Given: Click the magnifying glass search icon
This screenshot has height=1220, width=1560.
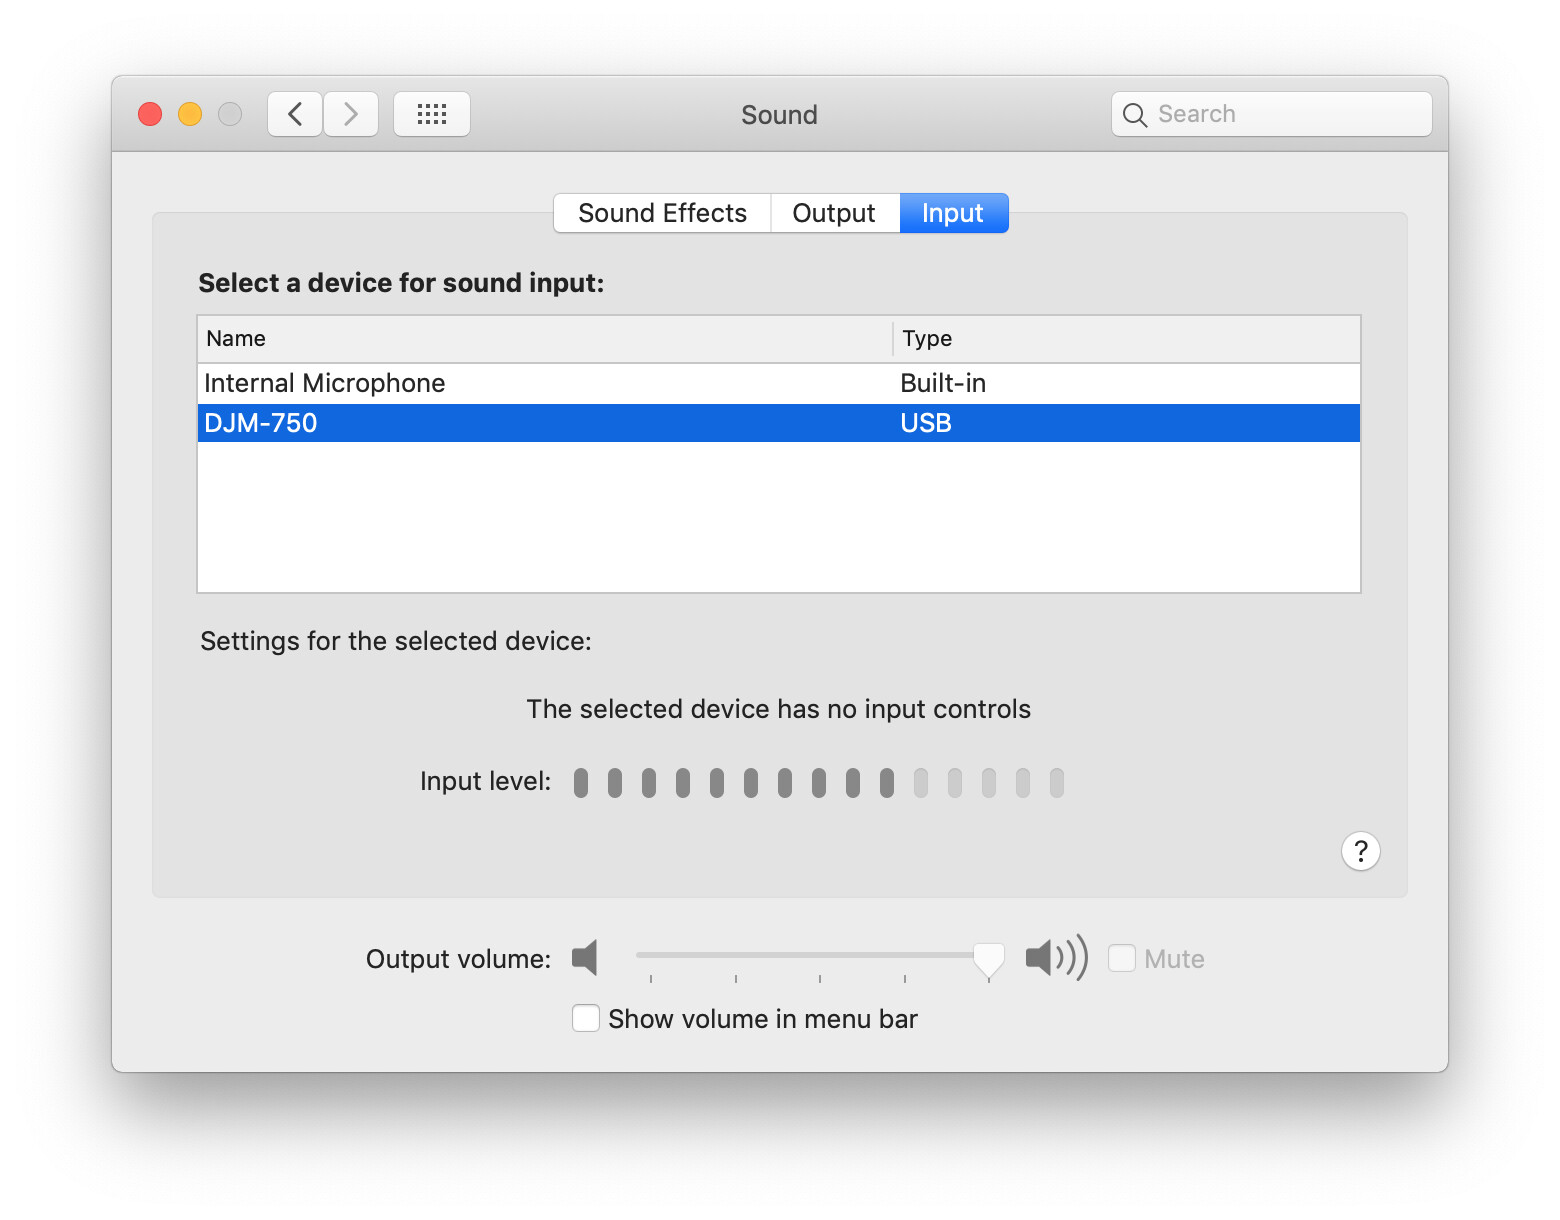Looking at the screenshot, I should click(x=1135, y=115).
